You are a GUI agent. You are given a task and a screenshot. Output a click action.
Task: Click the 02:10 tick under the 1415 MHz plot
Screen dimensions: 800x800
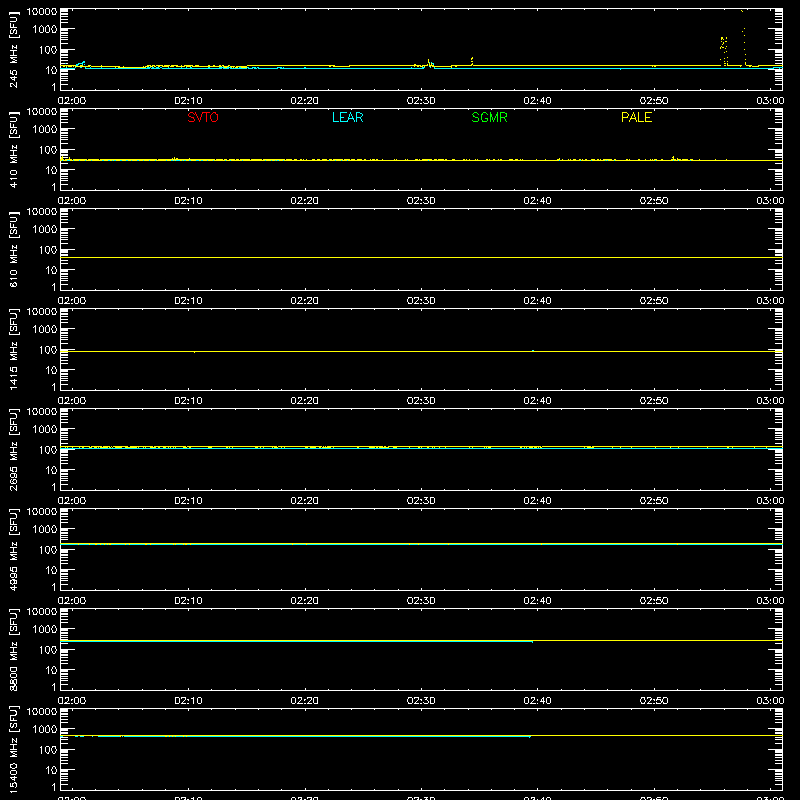[x=188, y=401]
